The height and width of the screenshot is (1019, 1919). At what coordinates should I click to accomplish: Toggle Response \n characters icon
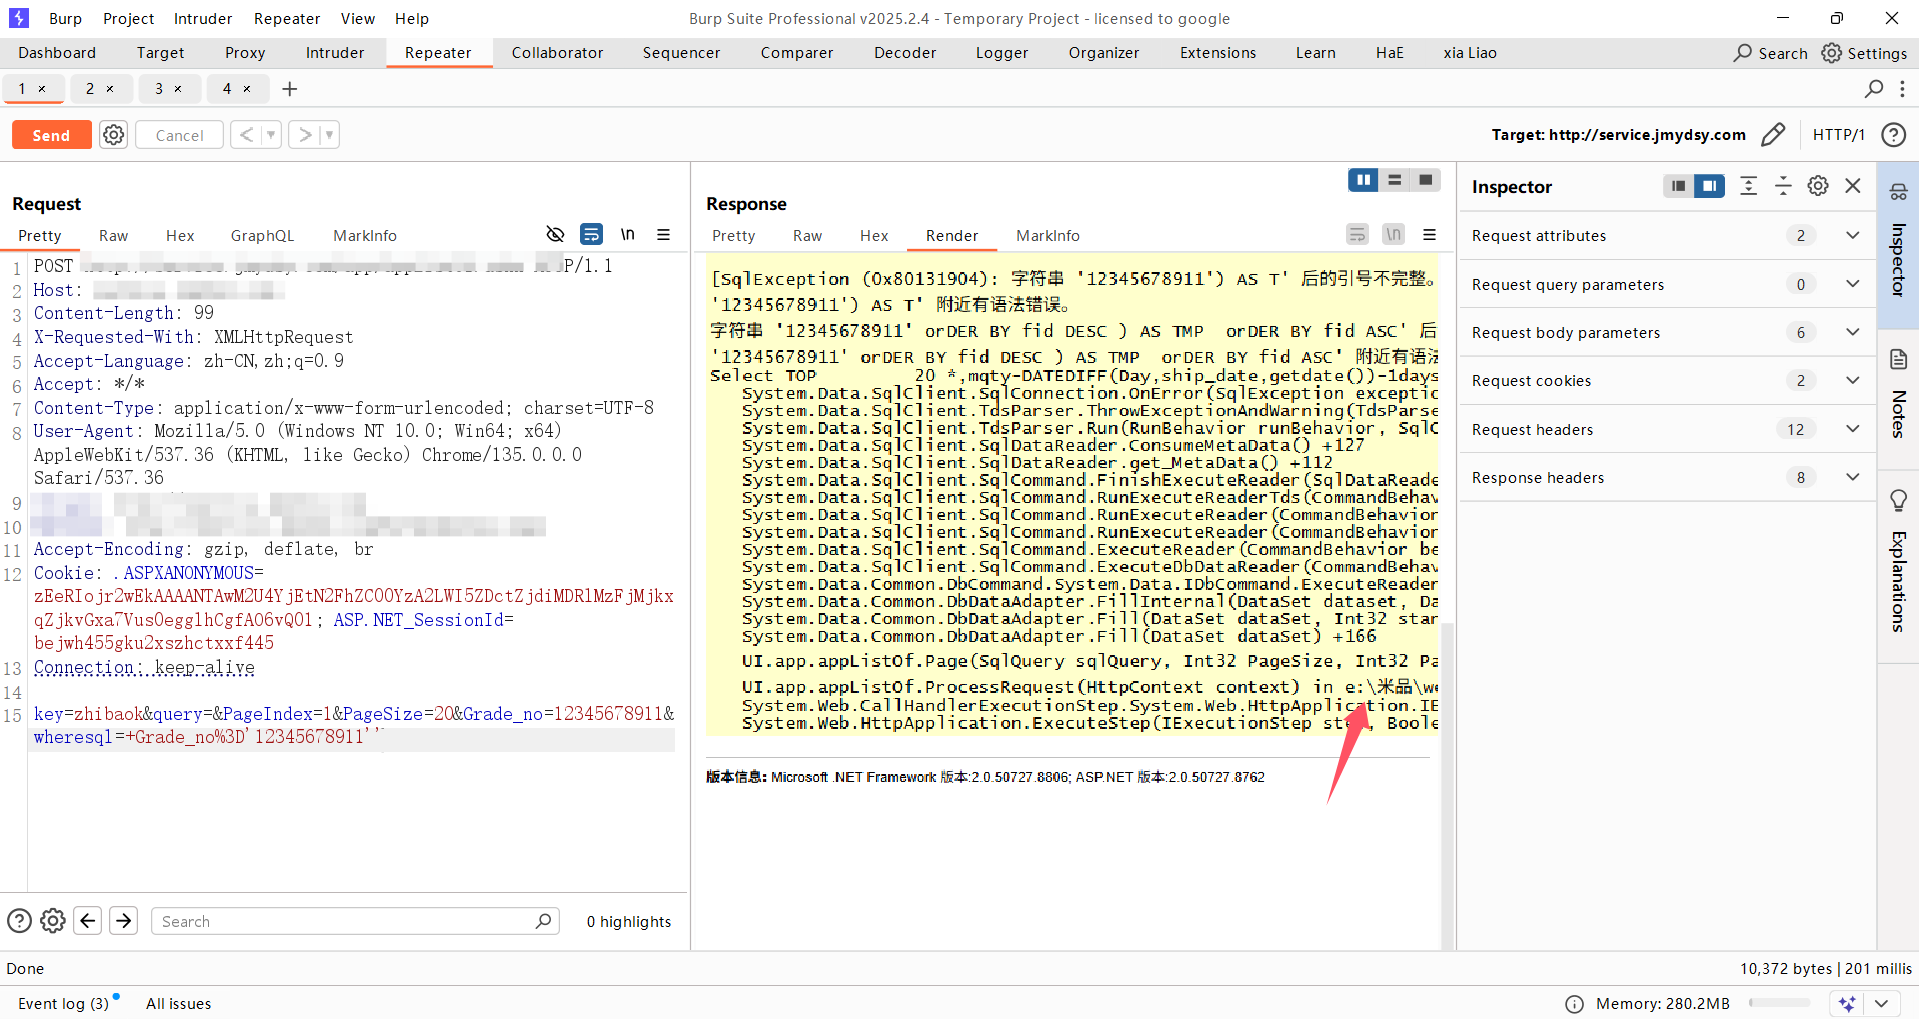(x=1393, y=234)
